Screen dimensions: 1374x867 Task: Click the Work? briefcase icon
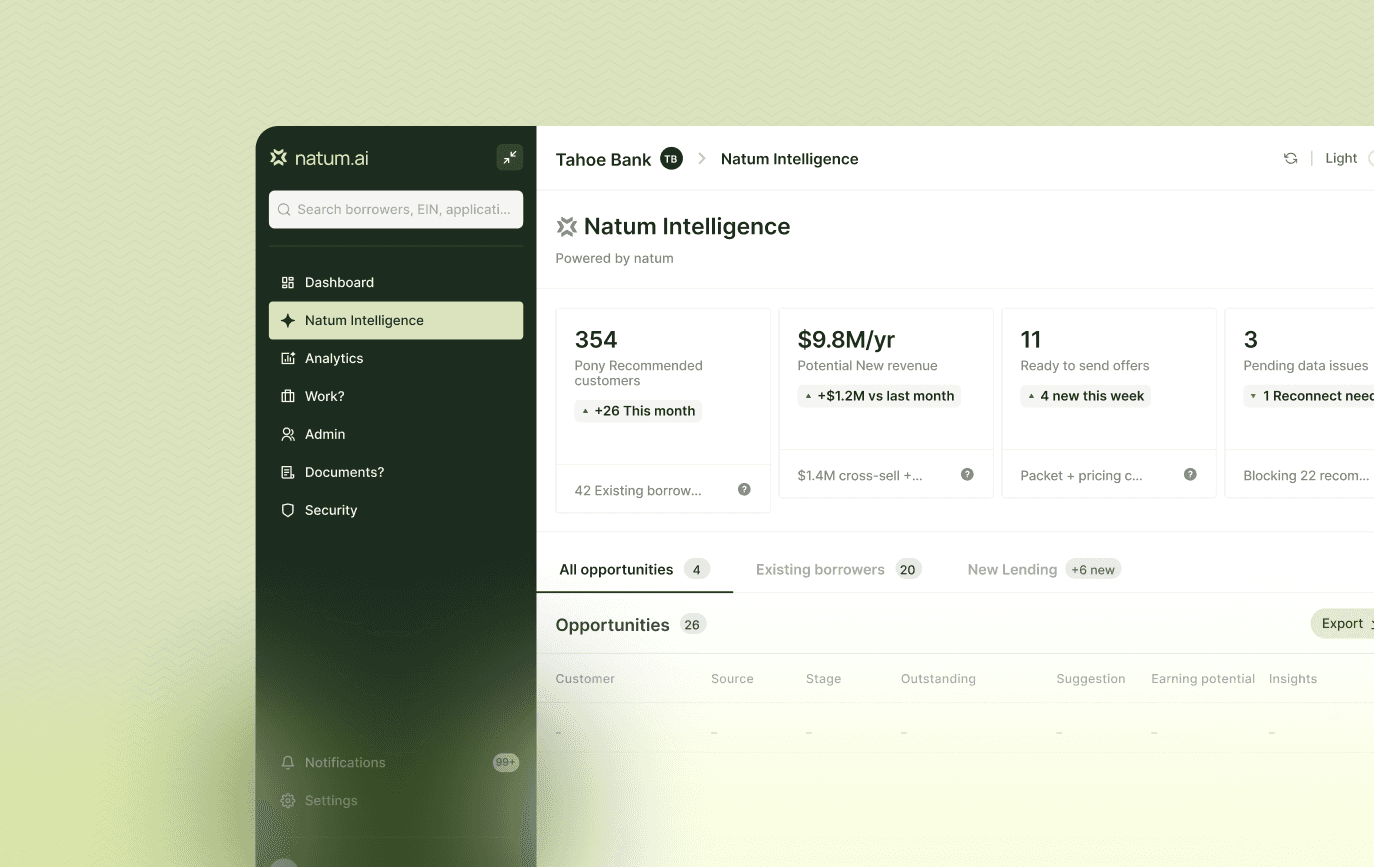tap(288, 397)
